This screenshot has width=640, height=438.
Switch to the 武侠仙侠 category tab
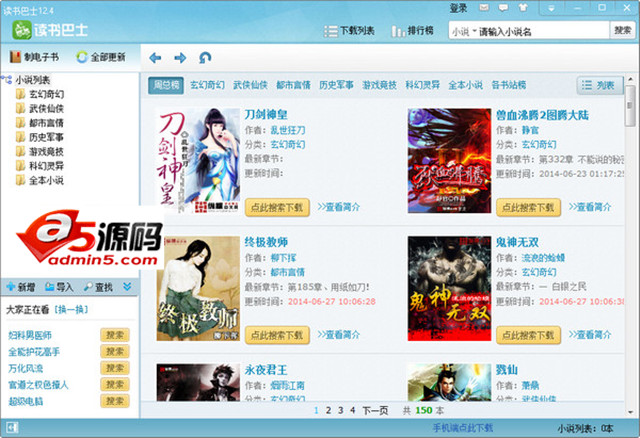coord(250,85)
